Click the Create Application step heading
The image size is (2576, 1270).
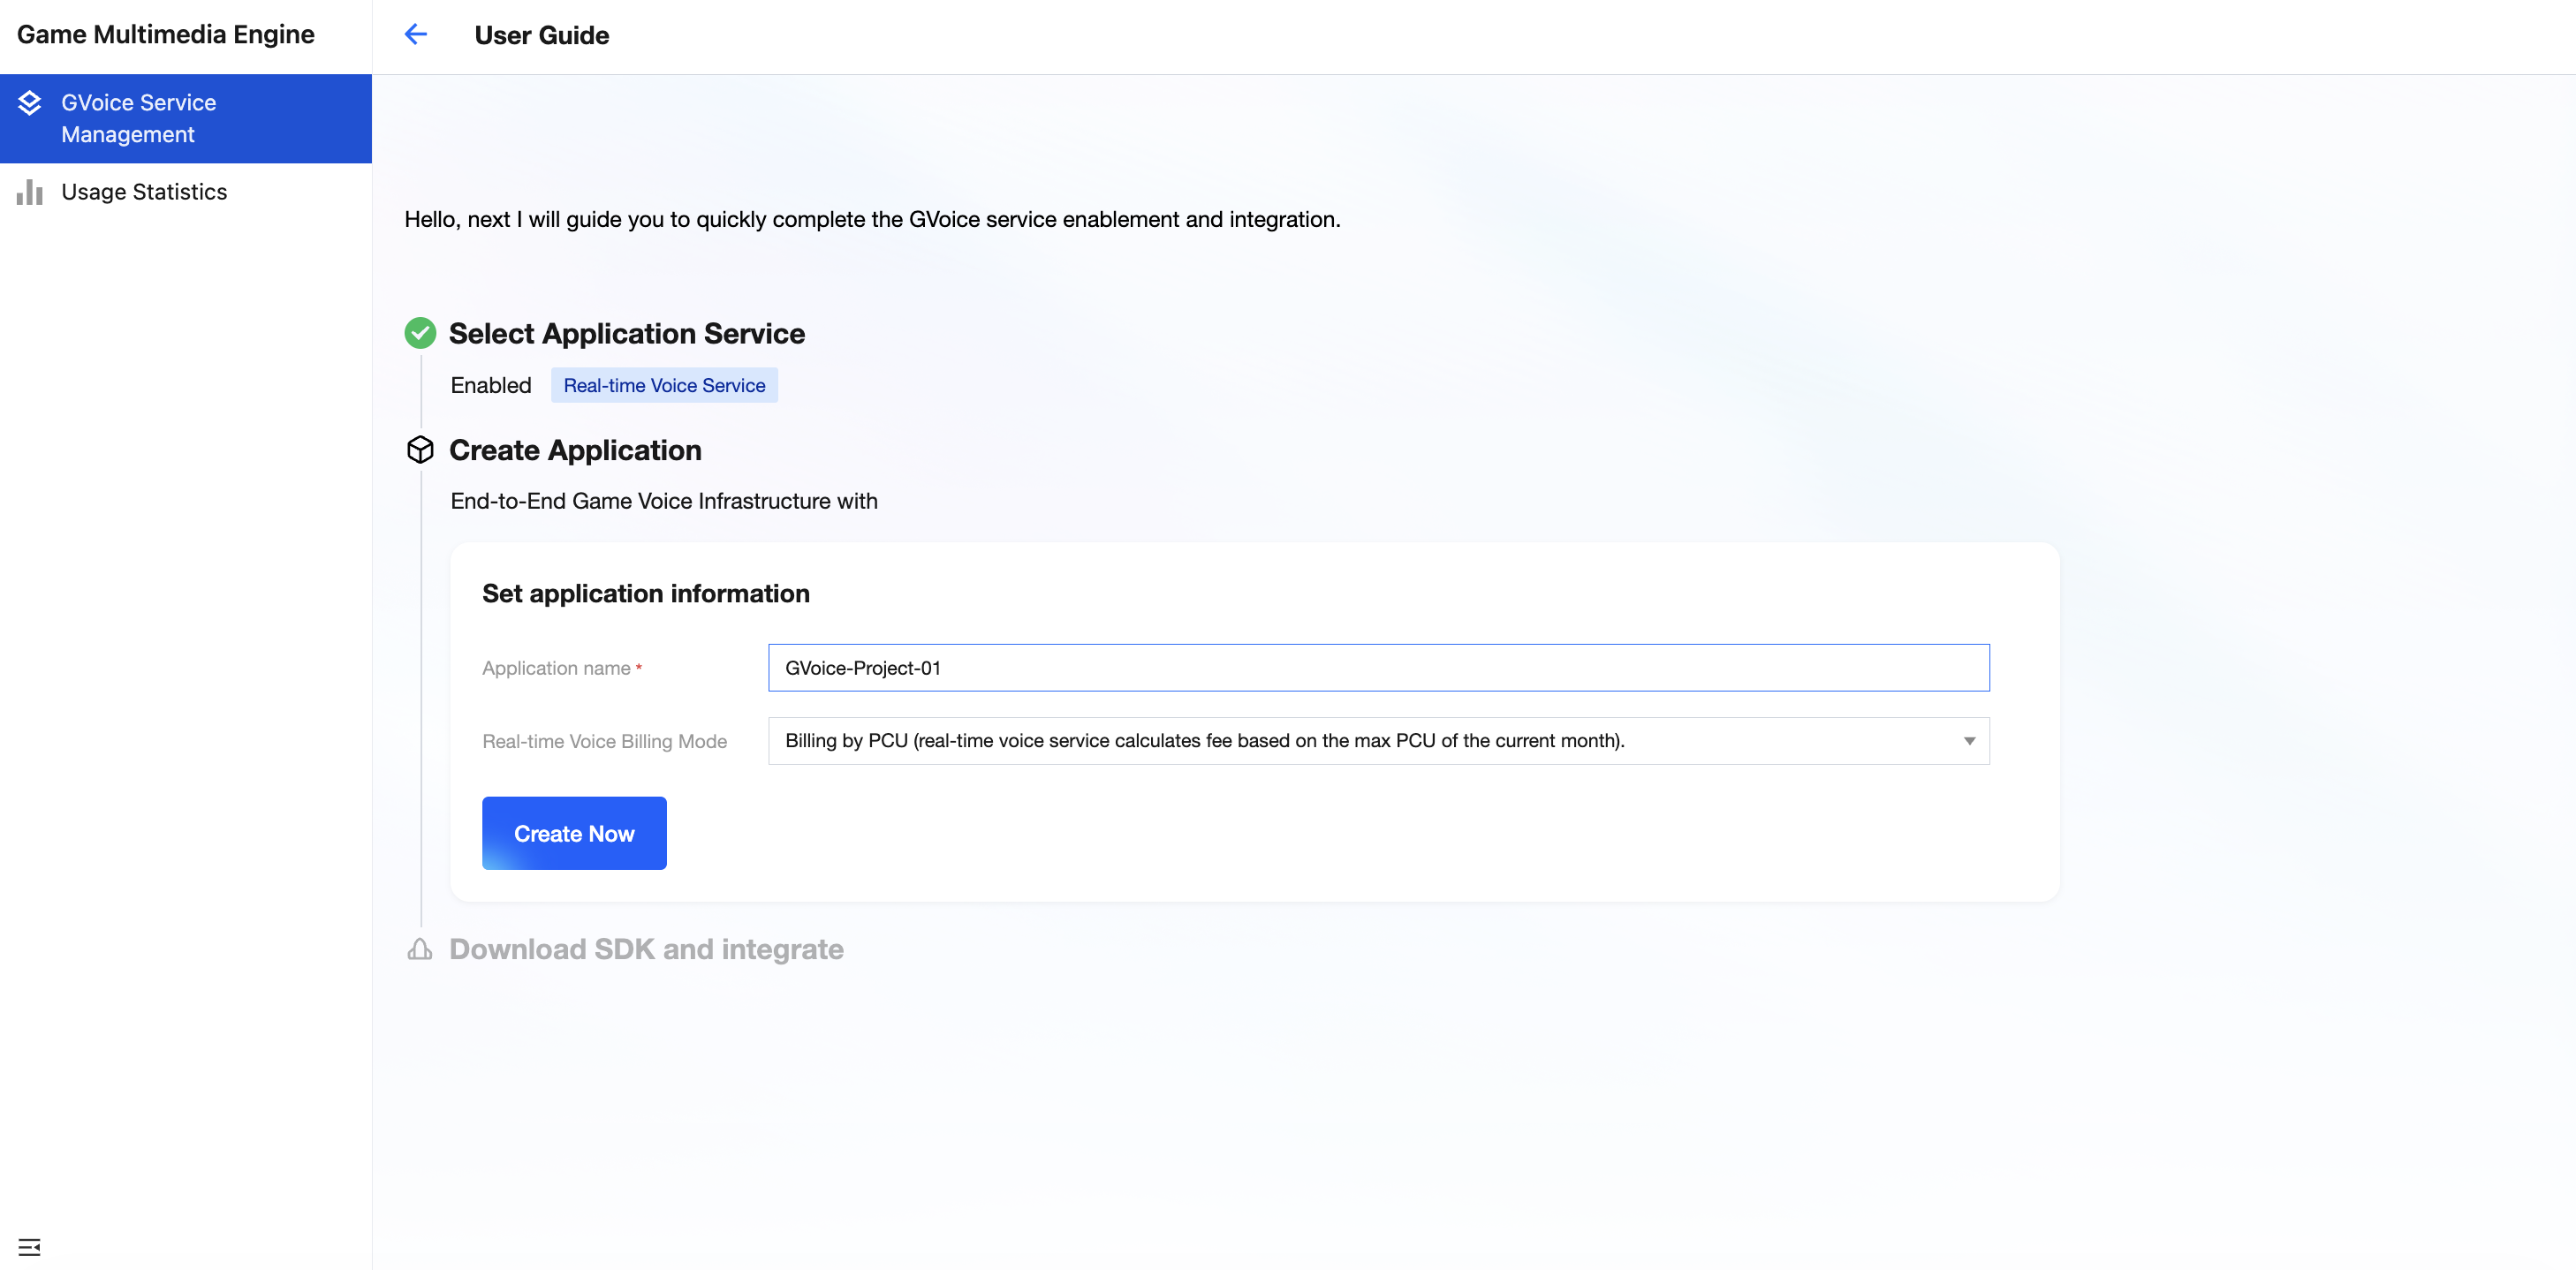pyautogui.click(x=575, y=450)
